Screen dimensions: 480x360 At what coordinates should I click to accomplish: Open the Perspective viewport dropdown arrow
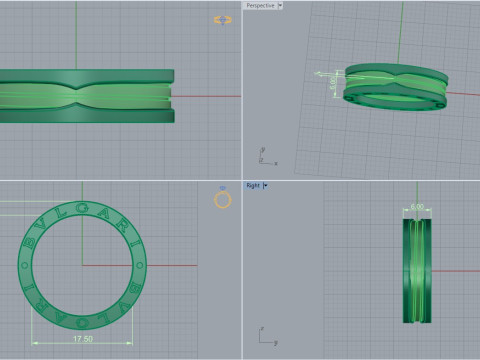point(280,6)
